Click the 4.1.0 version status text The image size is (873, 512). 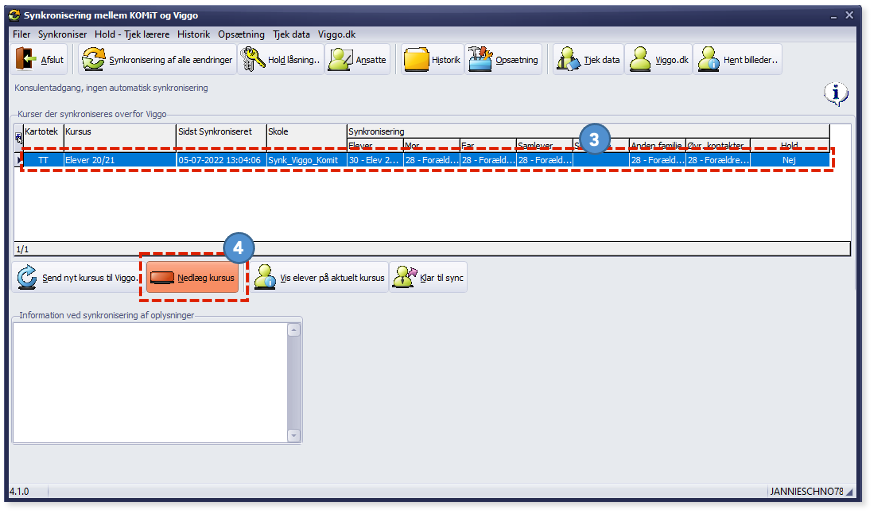pyautogui.click(x=19, y=491)
